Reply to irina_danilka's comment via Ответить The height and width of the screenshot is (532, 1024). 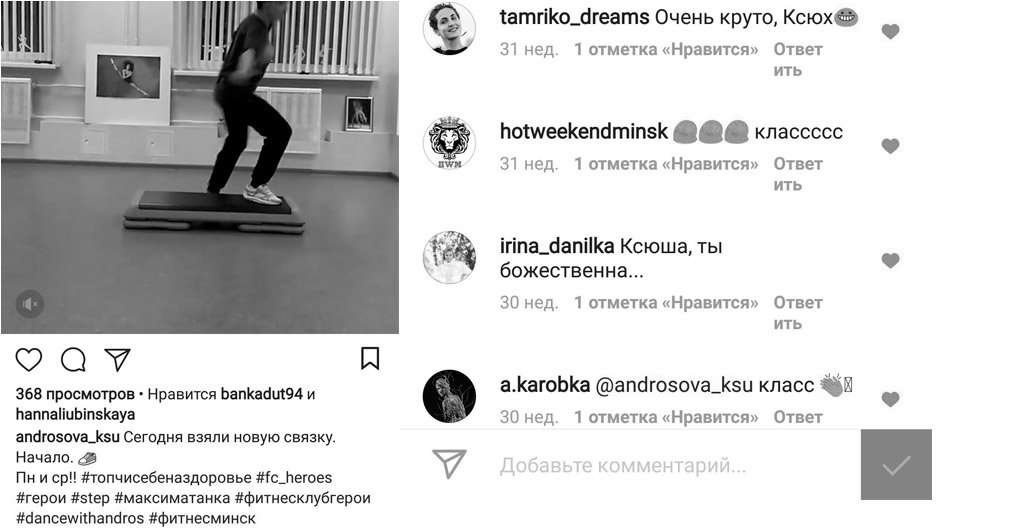[797, 313]
